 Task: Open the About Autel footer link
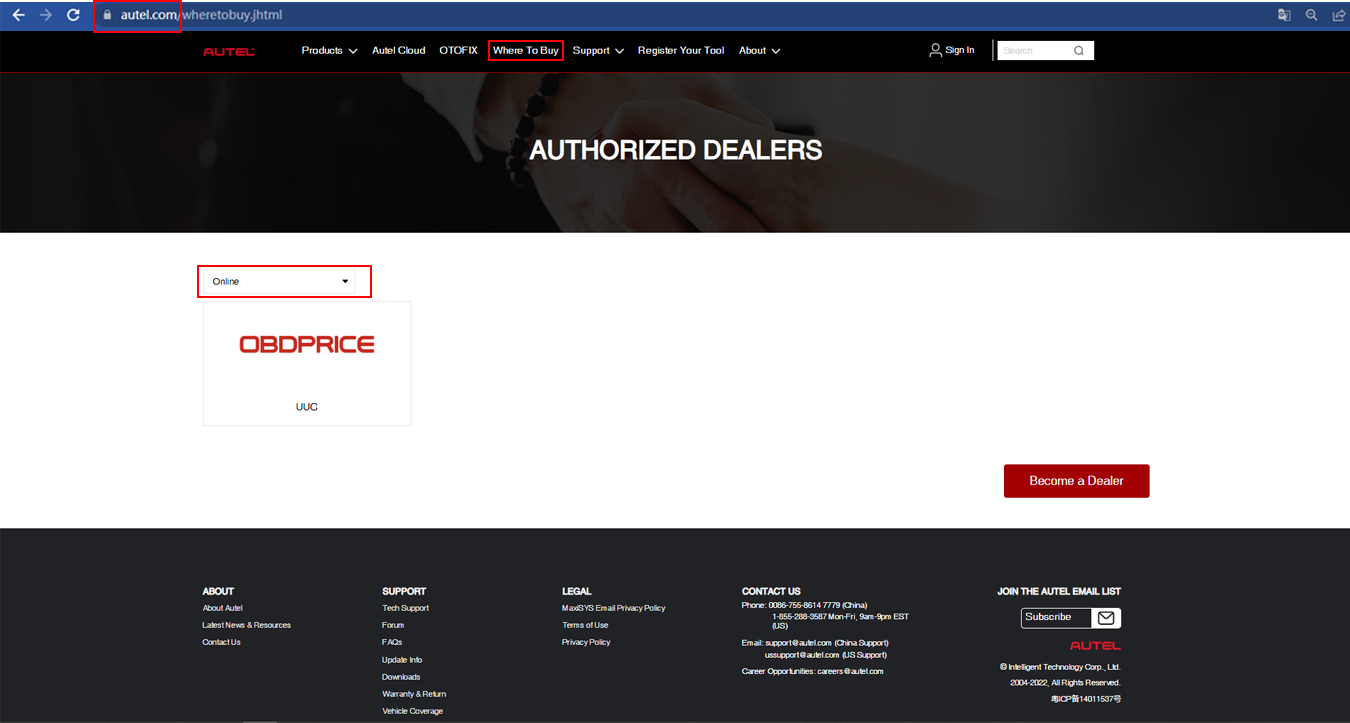click(222, 608)
